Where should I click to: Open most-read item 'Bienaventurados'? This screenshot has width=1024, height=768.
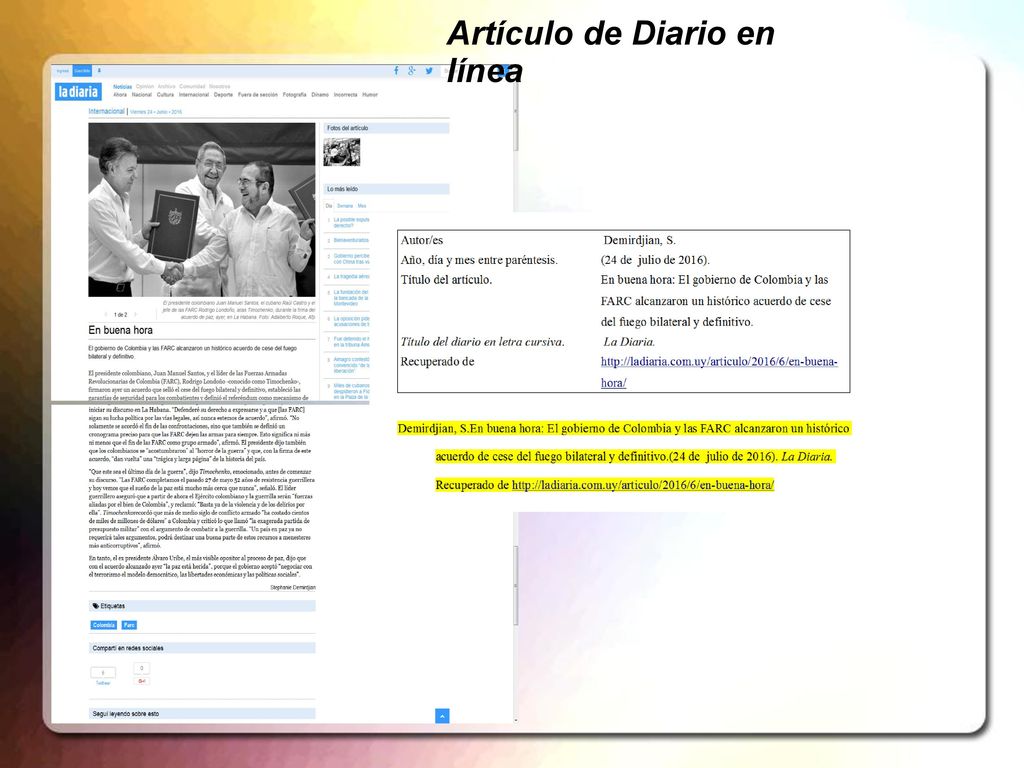coord(351,240)
